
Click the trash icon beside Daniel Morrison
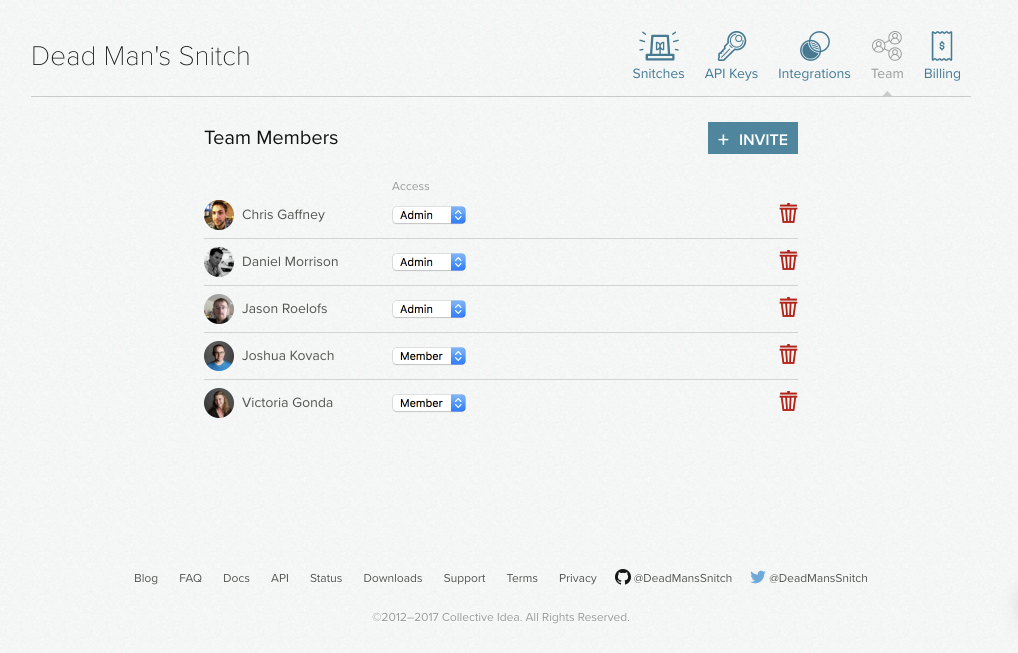[x=788, y=260]
